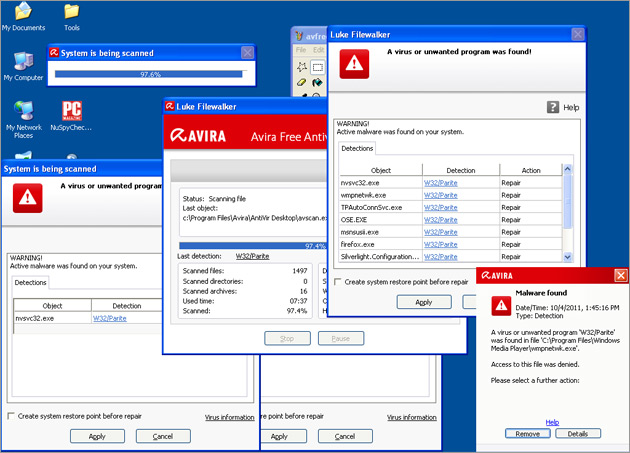Image resolution: width=630 pixels, height=453 pixels.
Task: Close the small 97.6% scan progress window
Action: (247, 53)
